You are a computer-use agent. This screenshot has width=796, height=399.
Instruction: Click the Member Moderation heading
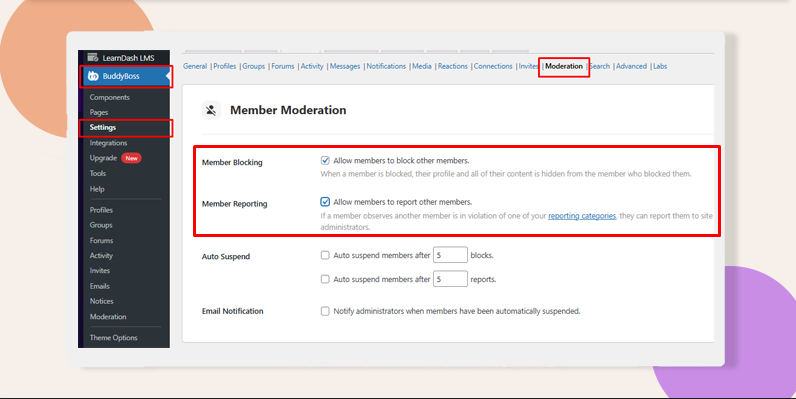(288, 110)
